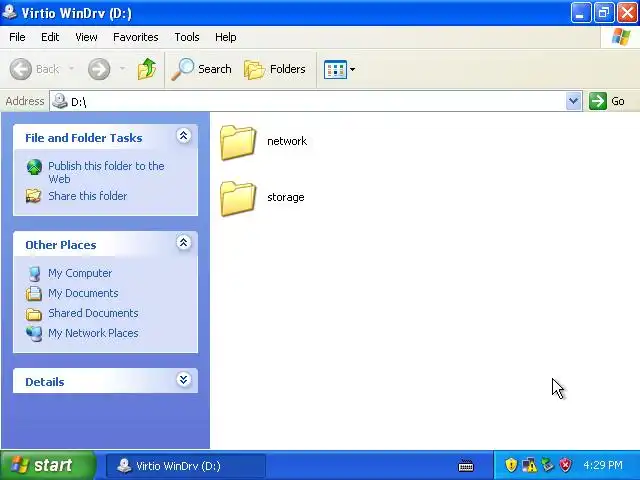Open the network folder icon
Screen dimensions: 640x480
pos(238,142)
